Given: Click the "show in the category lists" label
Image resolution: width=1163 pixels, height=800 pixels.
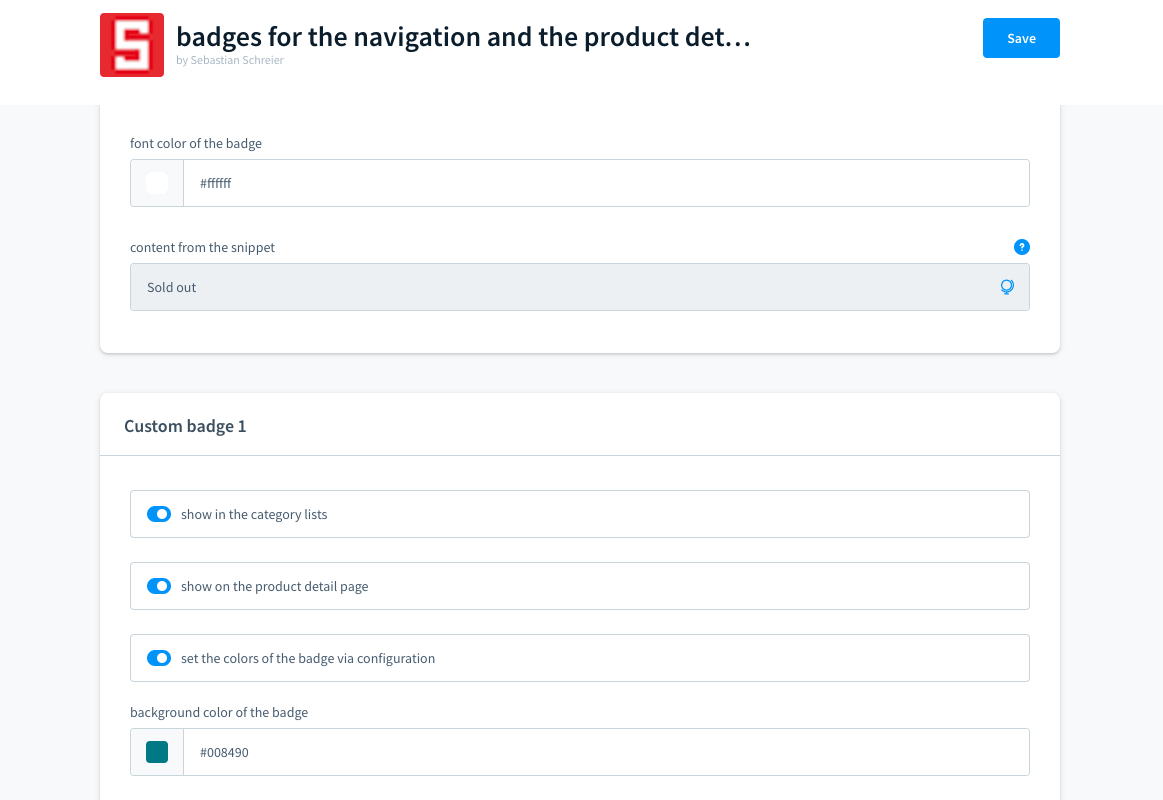Looking at the screenshot, I should tap(254, 514).
